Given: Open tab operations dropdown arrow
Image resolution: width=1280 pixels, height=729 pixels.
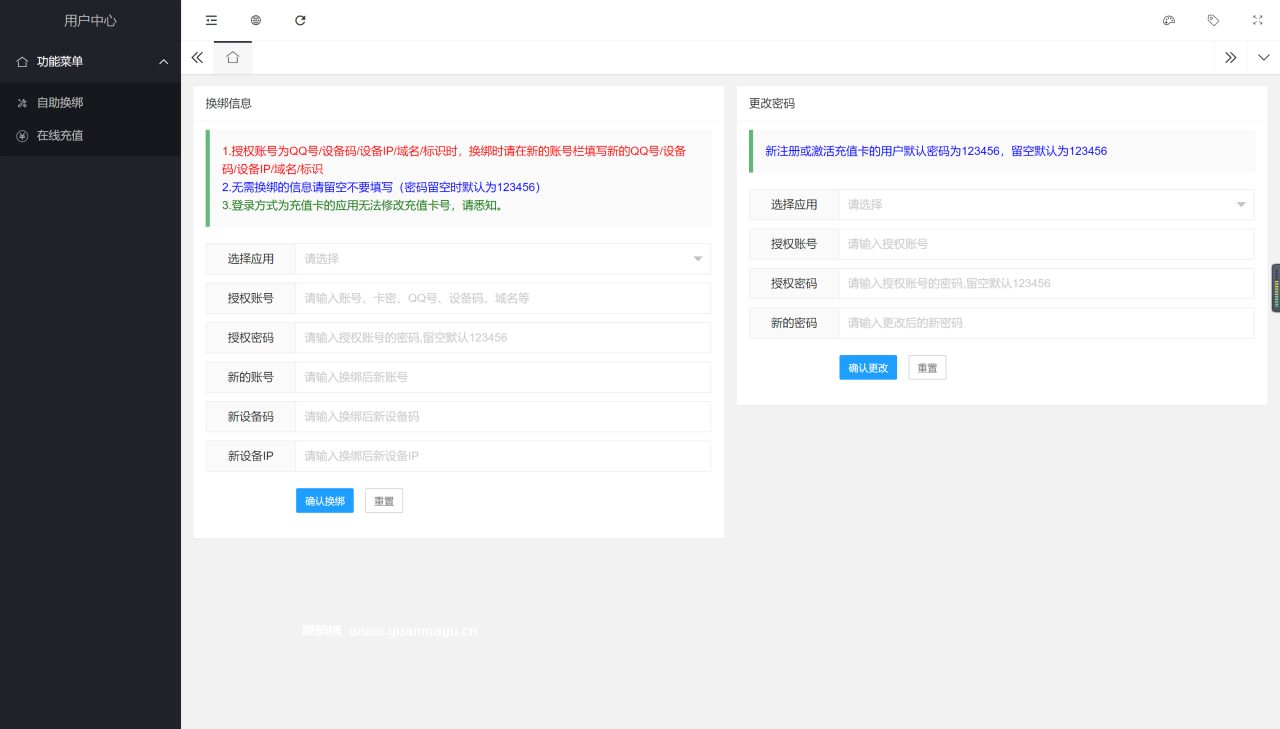Looking at the screenshot, I should tap(1264, 58).
